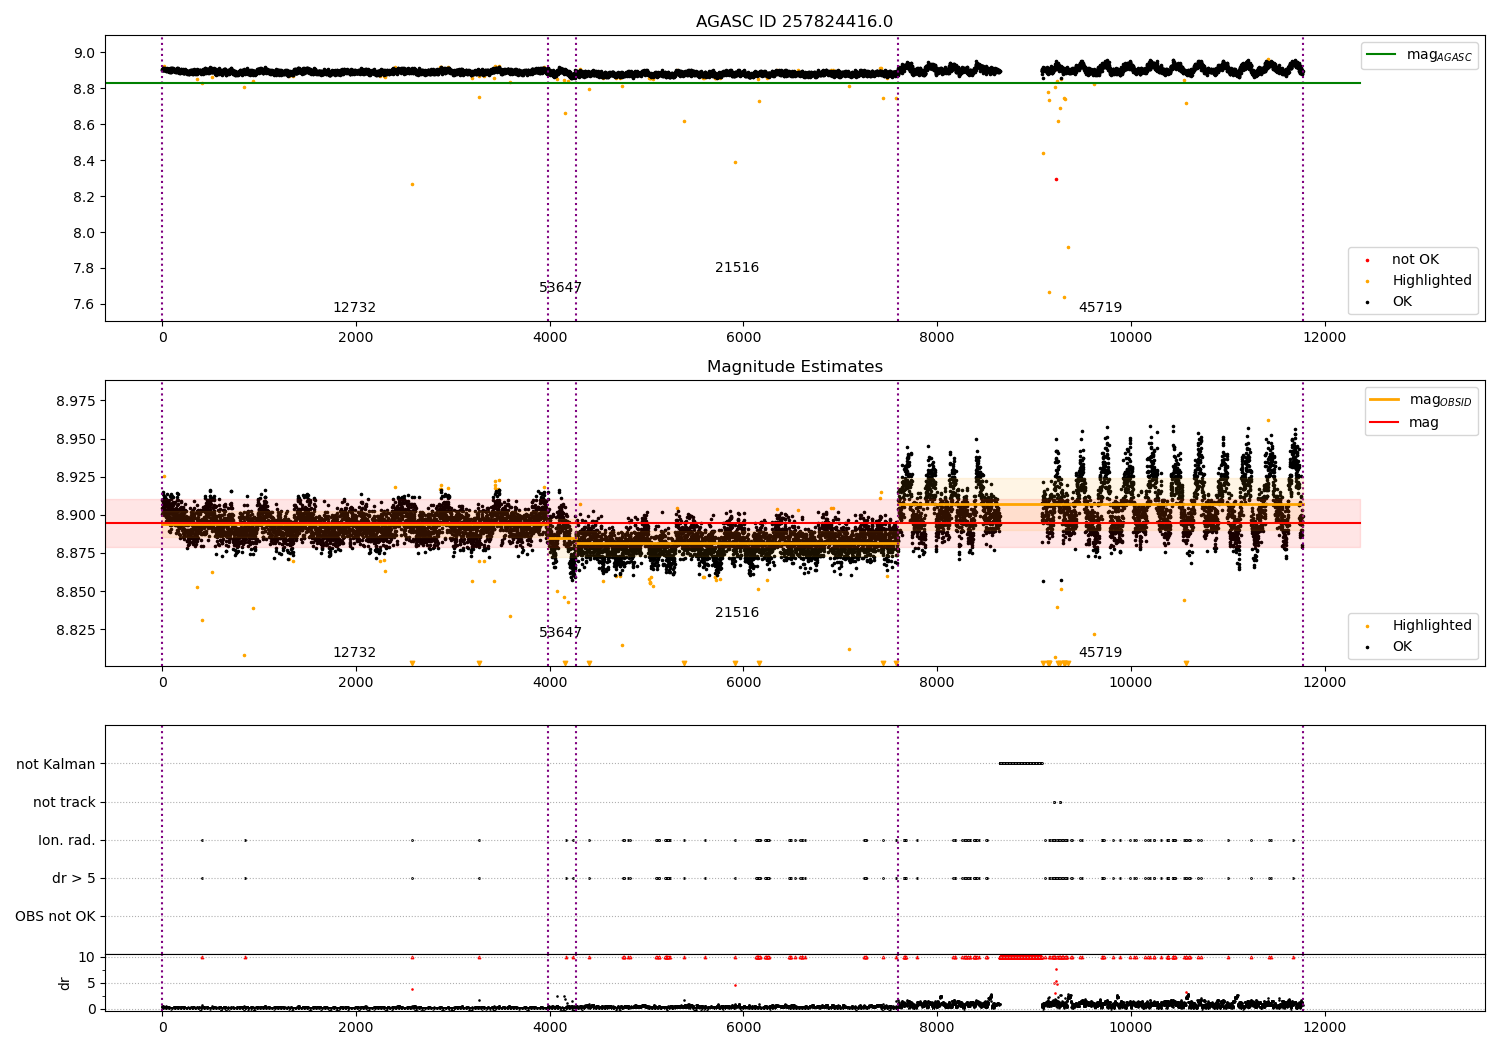Screen dimensions: 1500x1050
Task: Click obsid label 21516 in the top plot
Action: tap(737, 268)
